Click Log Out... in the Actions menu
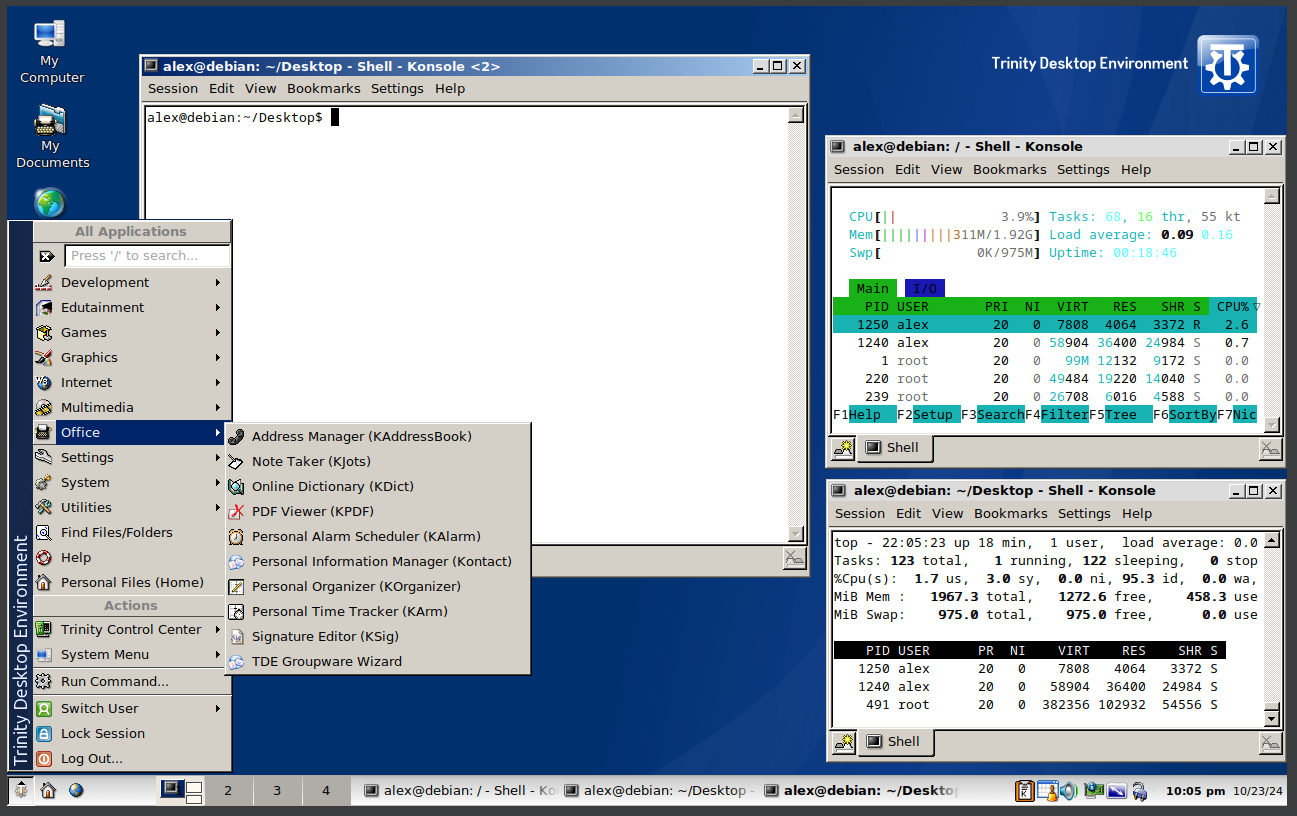This screenshot has height=816, width=1297. (92, 759)
